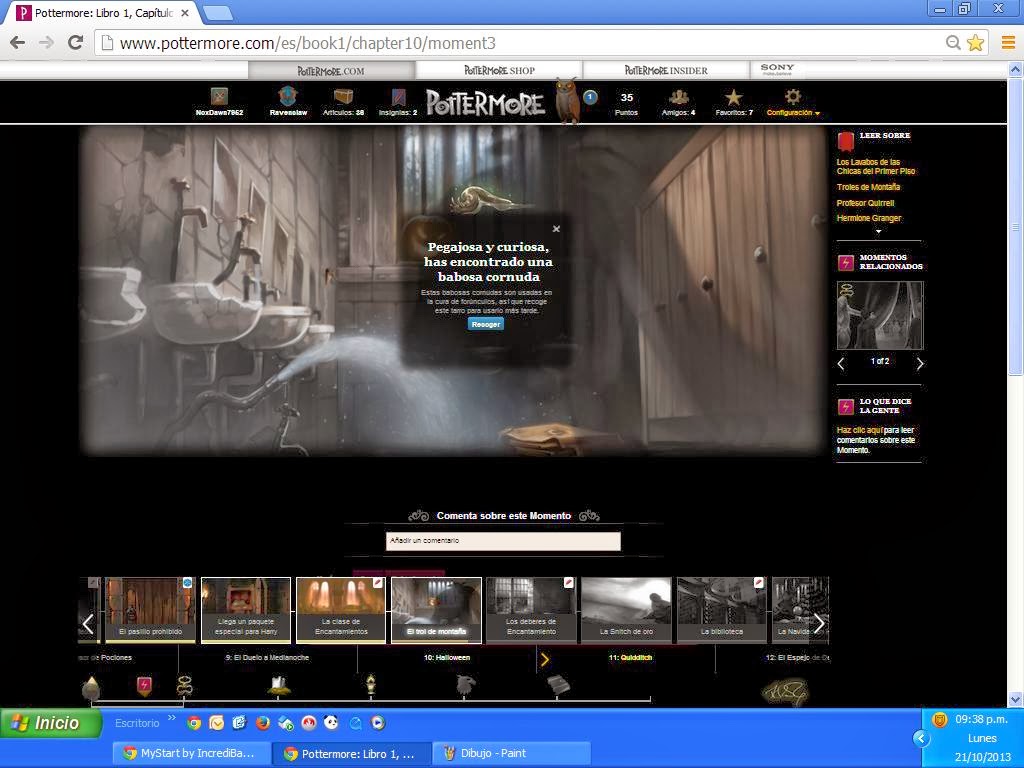Open the Inicio start button

tap(51, 723)
